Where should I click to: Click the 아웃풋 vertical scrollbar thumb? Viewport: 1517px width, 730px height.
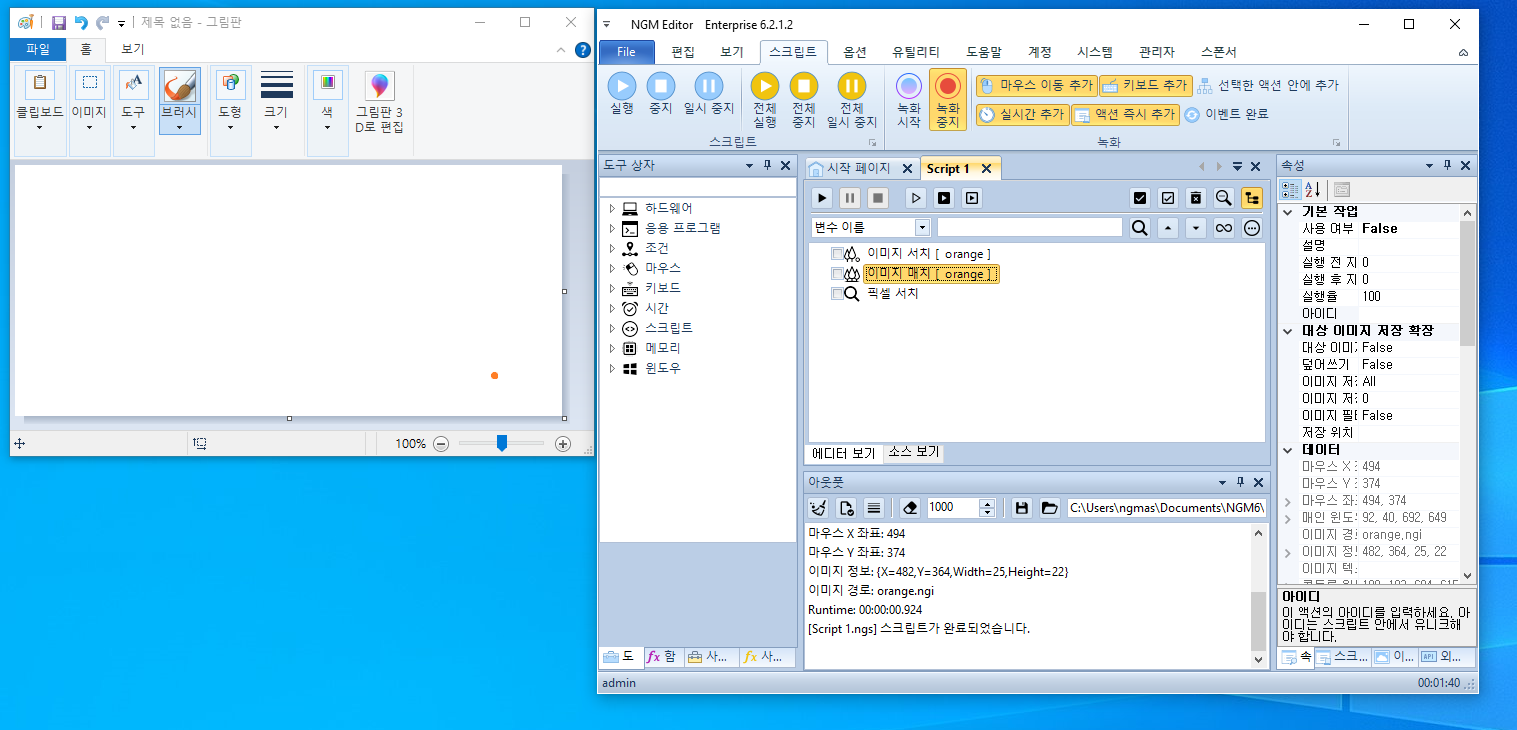1258,620
